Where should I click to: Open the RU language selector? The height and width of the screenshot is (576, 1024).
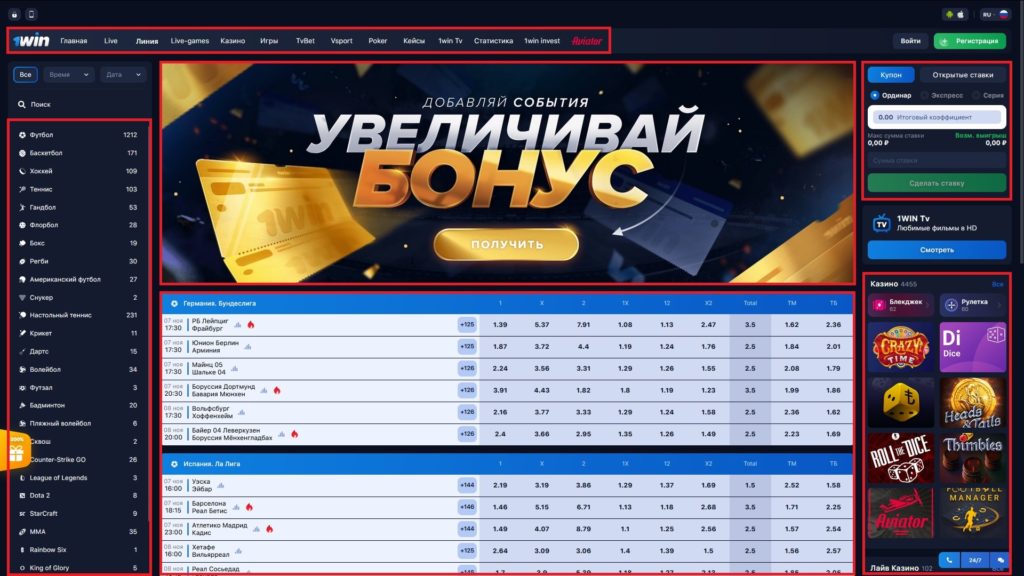995,14
